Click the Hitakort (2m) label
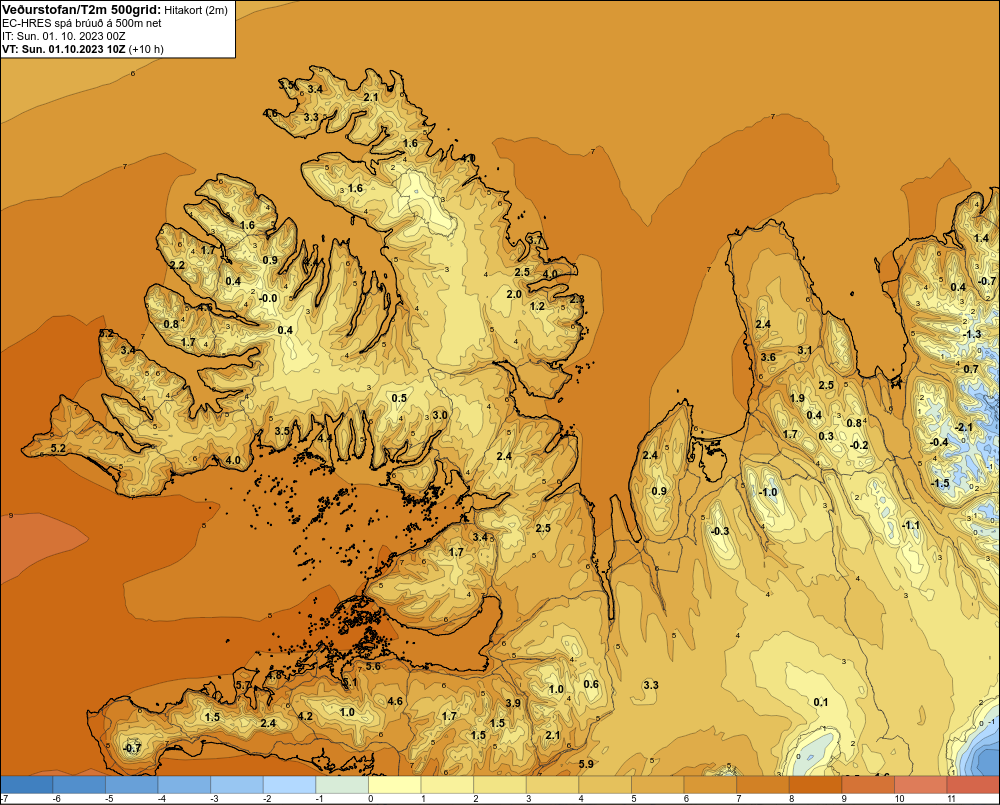The image size is (1000, 805). [x=196, y=10]
